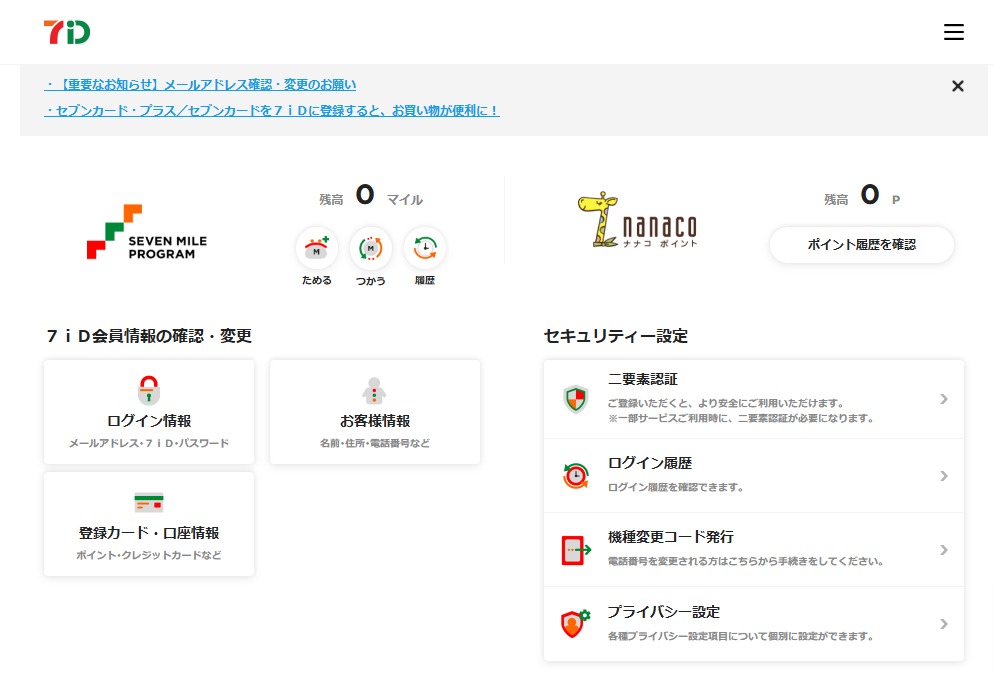The width and height of the screenshot is (994, 698).
Task: Expand the 二要素認証 row chevron
Action: coord(943,400)
